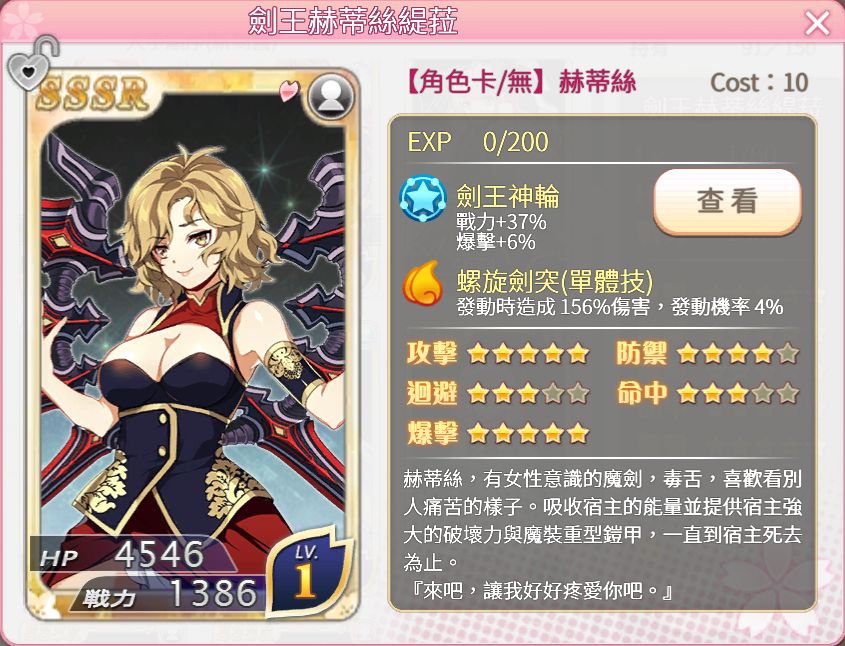Click the SSSR rarity badge

[93, 93]
